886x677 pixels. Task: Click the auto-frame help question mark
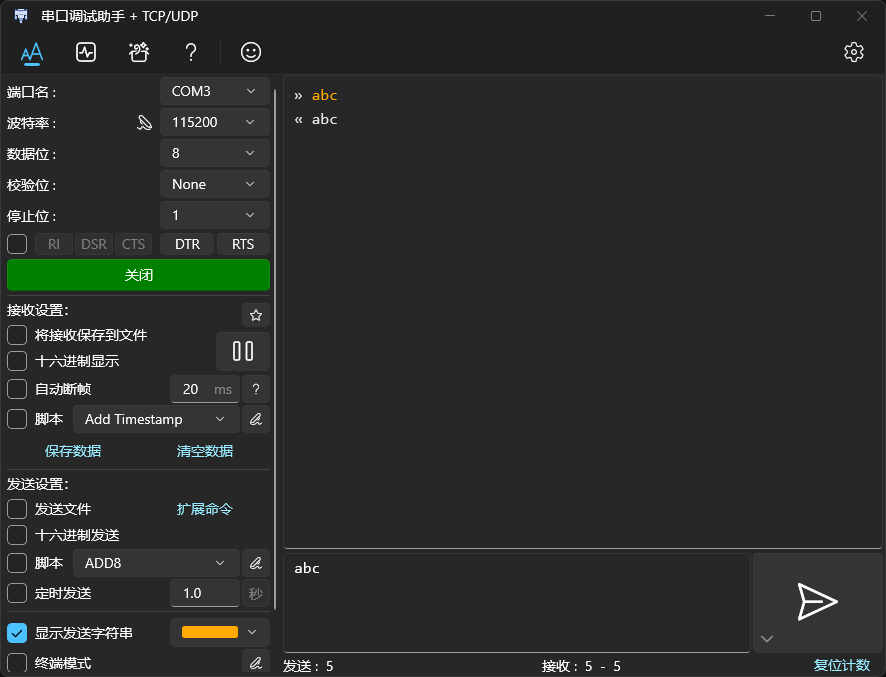pos(256,389)
